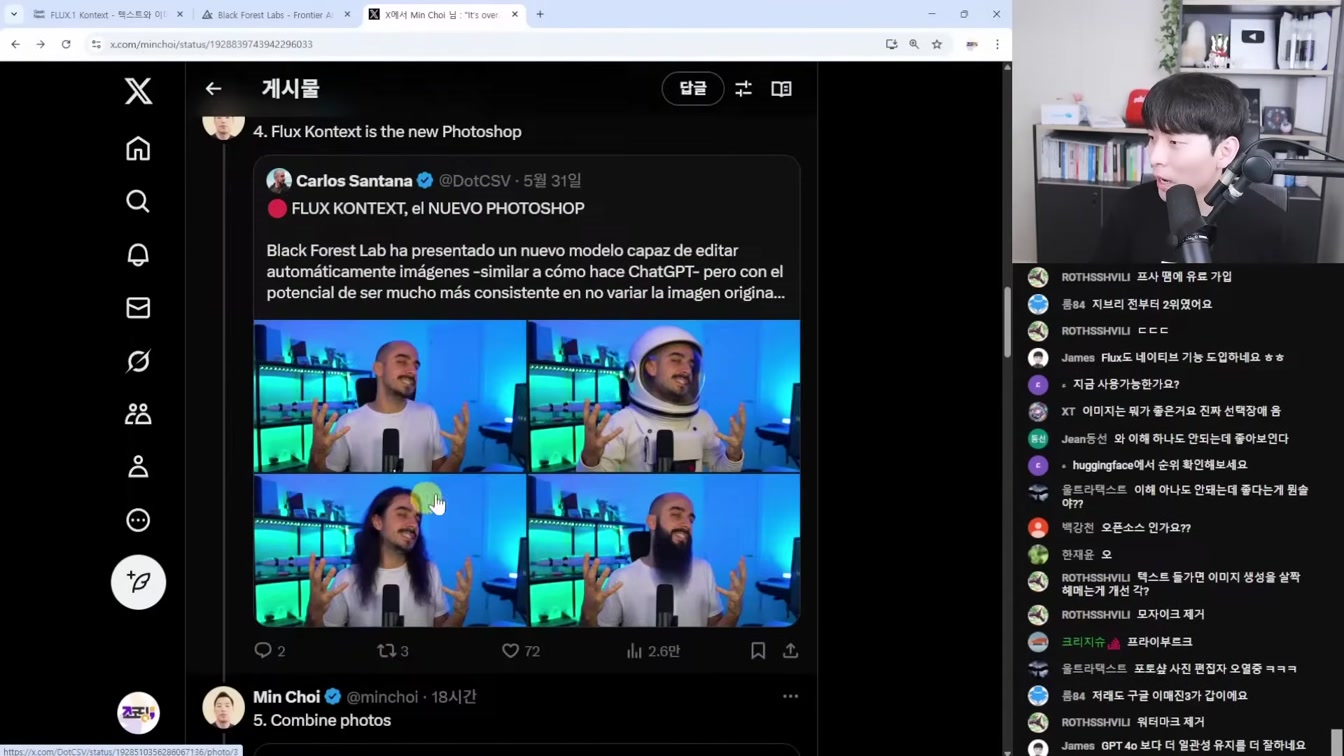Viewport: 1344px width, 756px height.
Task: Open the tab search dropdown arrow
Action: click(x=13, y=14)
